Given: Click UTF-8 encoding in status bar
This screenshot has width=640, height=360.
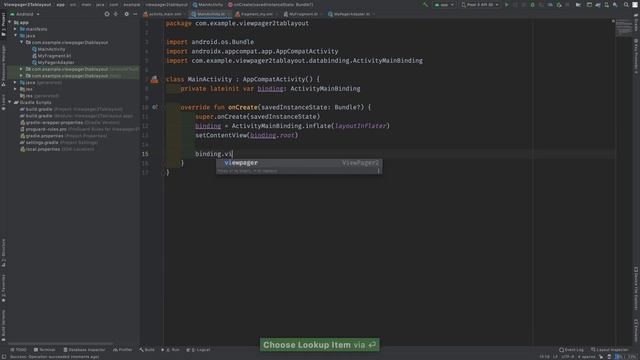Looking at the screenshot, I should 568,357.
